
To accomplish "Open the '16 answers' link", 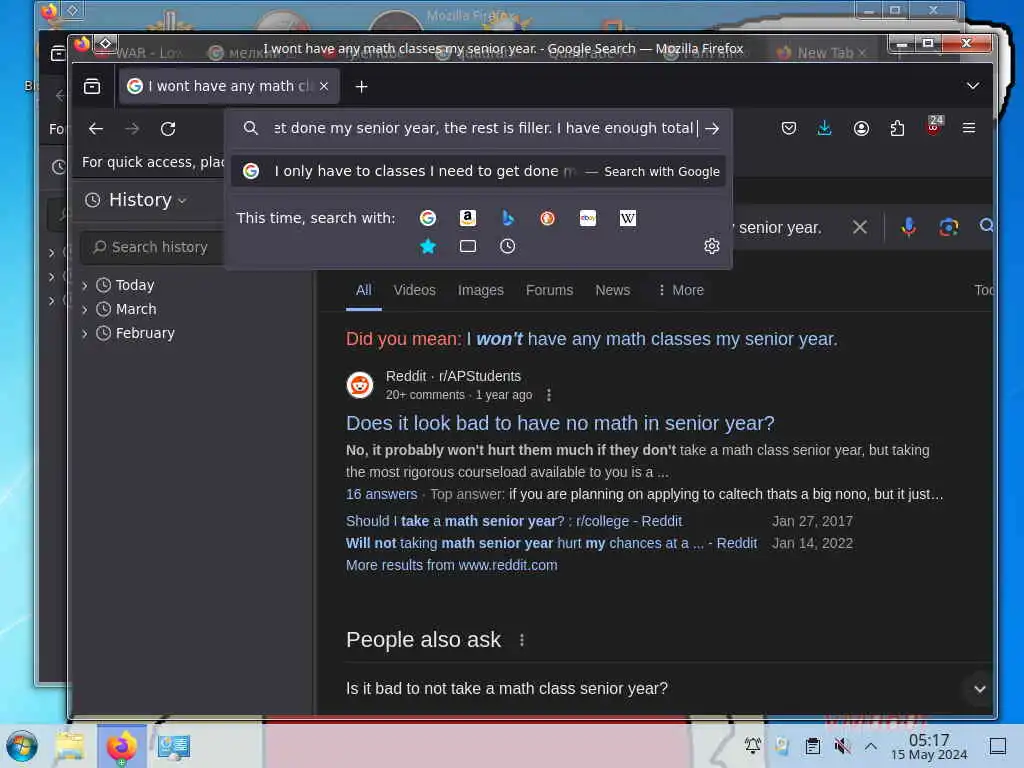I will (x=381, y=494).
